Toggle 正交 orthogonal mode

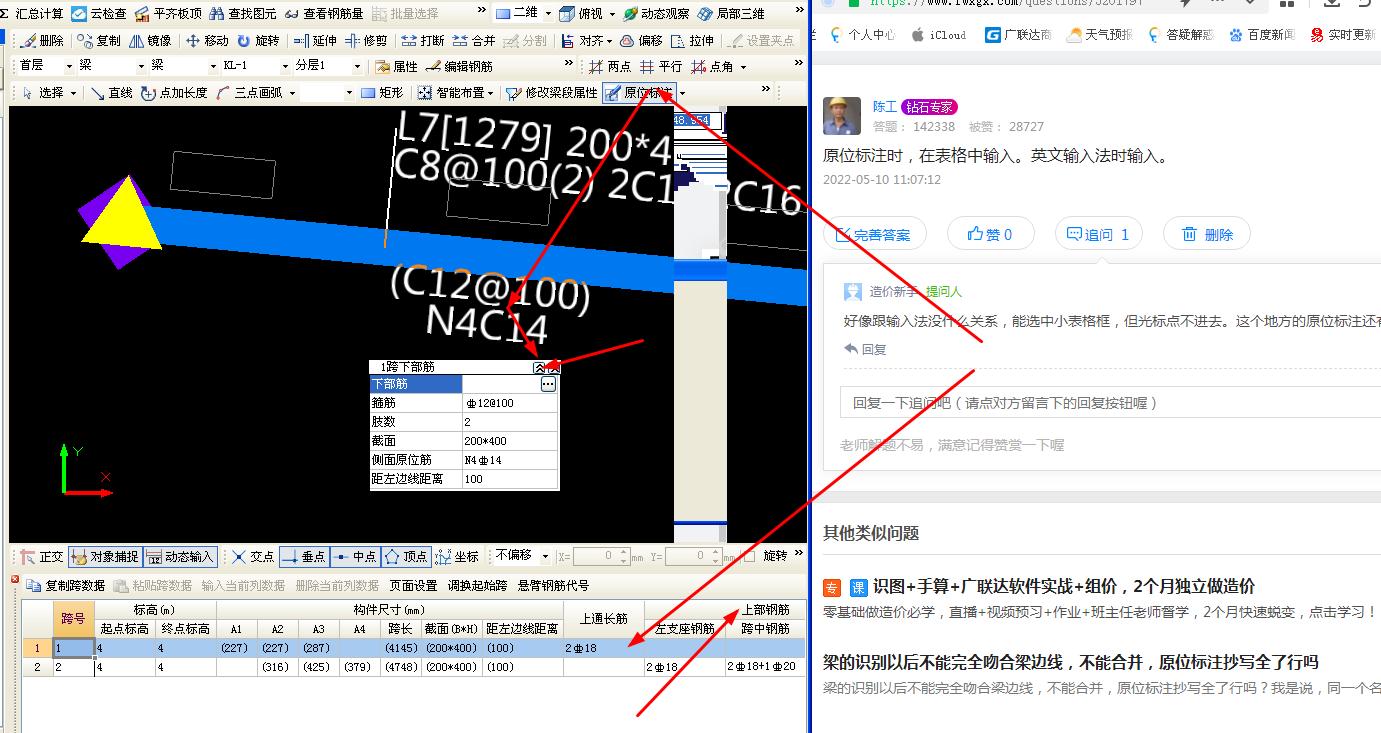coord(42,556)
